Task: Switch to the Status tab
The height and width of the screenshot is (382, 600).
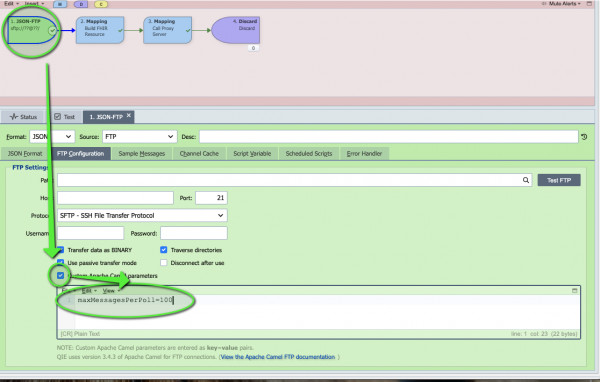Action: [x=23, y=117]
